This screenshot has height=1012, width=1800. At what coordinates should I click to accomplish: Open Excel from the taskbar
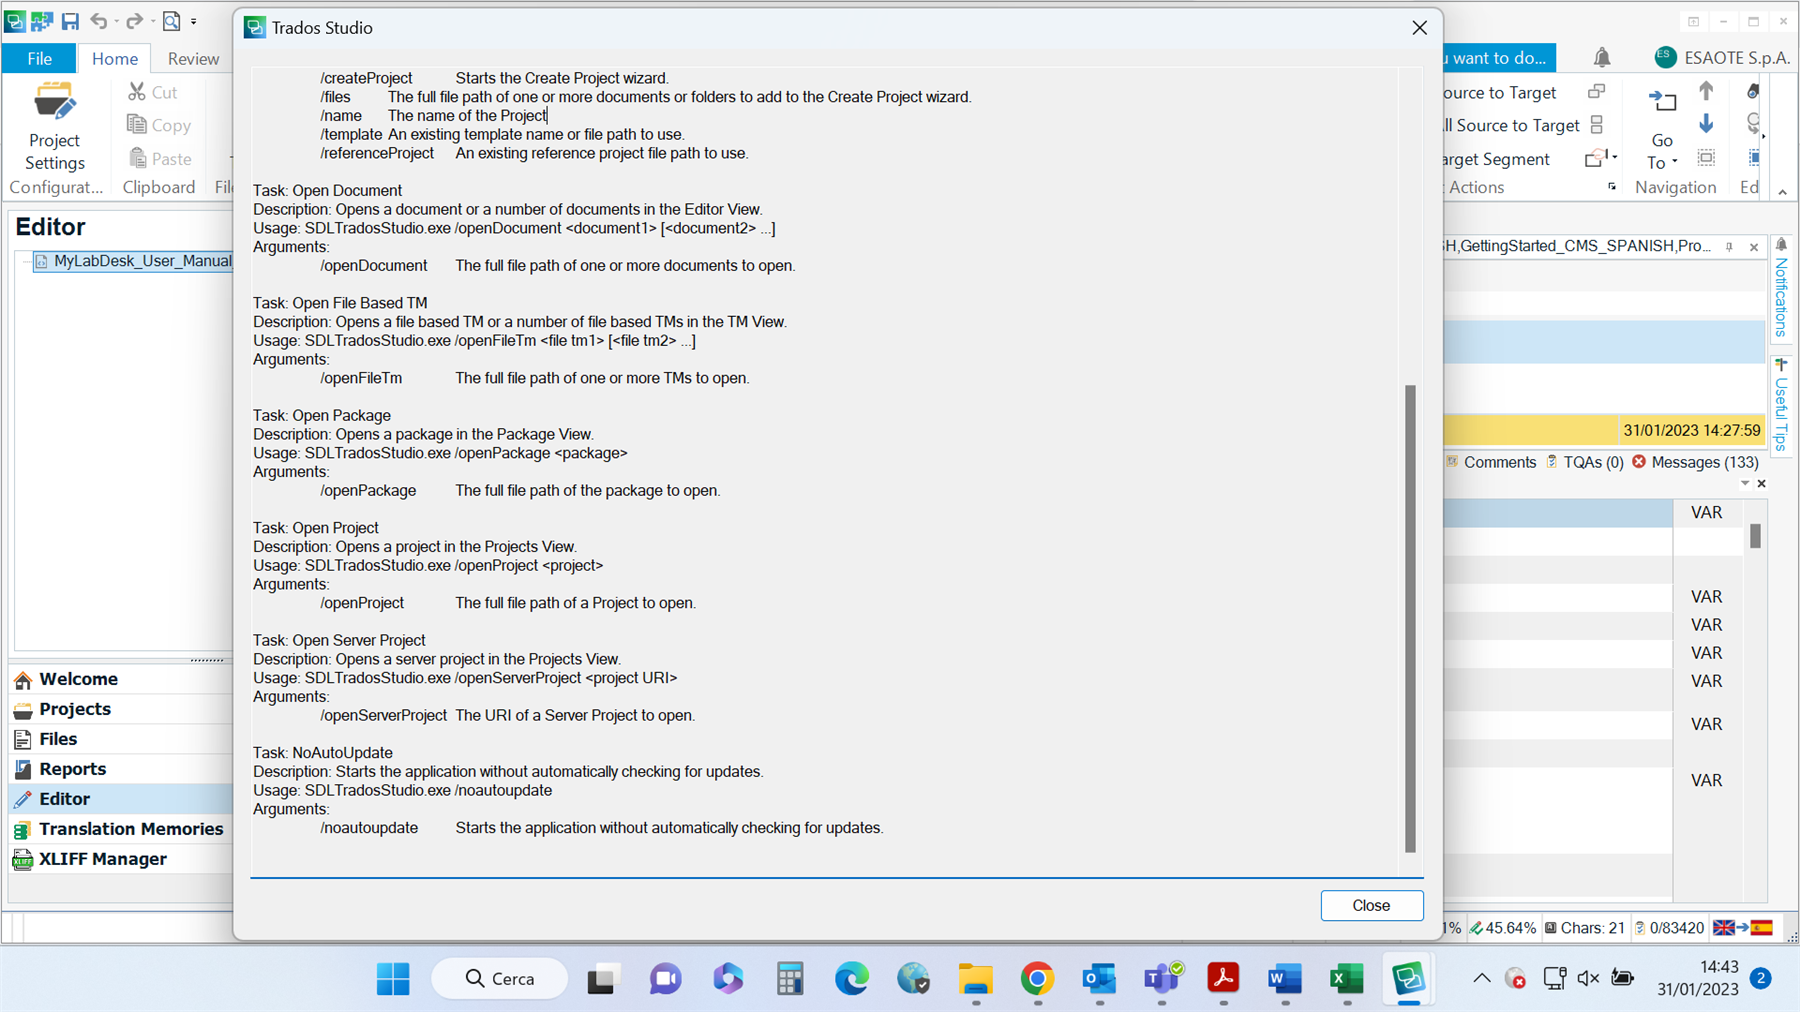(x=1347, y=979)
